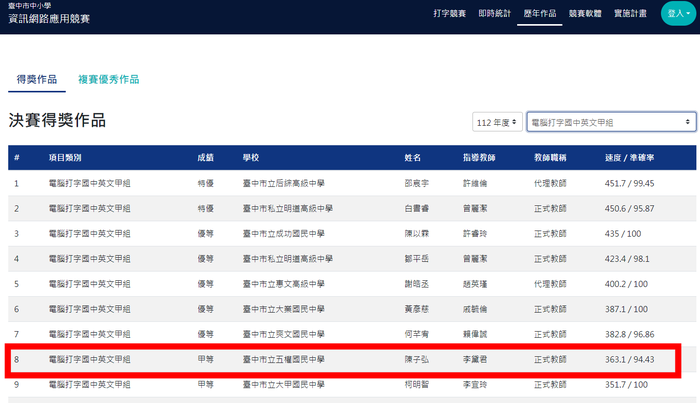
Task: Click teacher name 李宜玲 in row 9
Action: pyautogui.click(x=475, y=384)
